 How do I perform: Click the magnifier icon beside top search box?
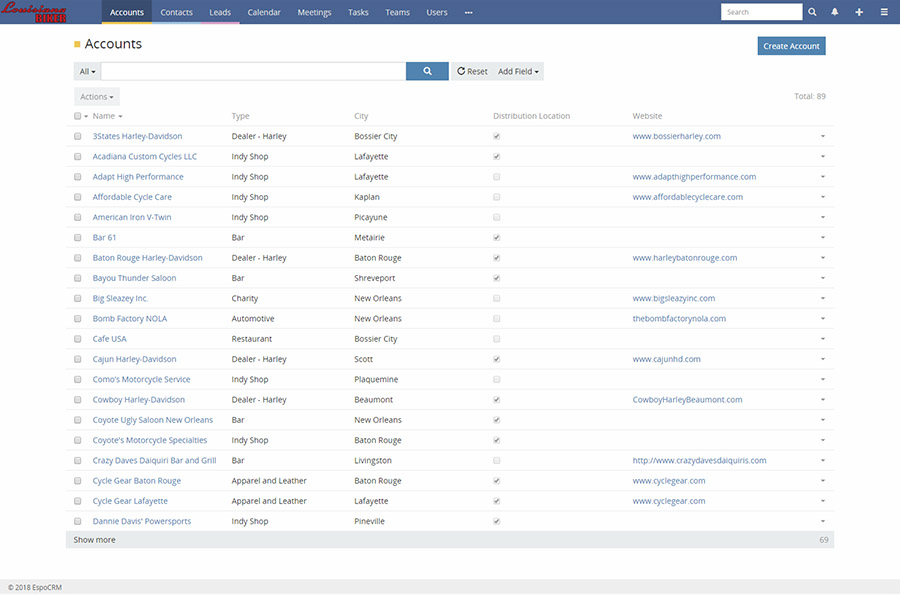[812, 12]
